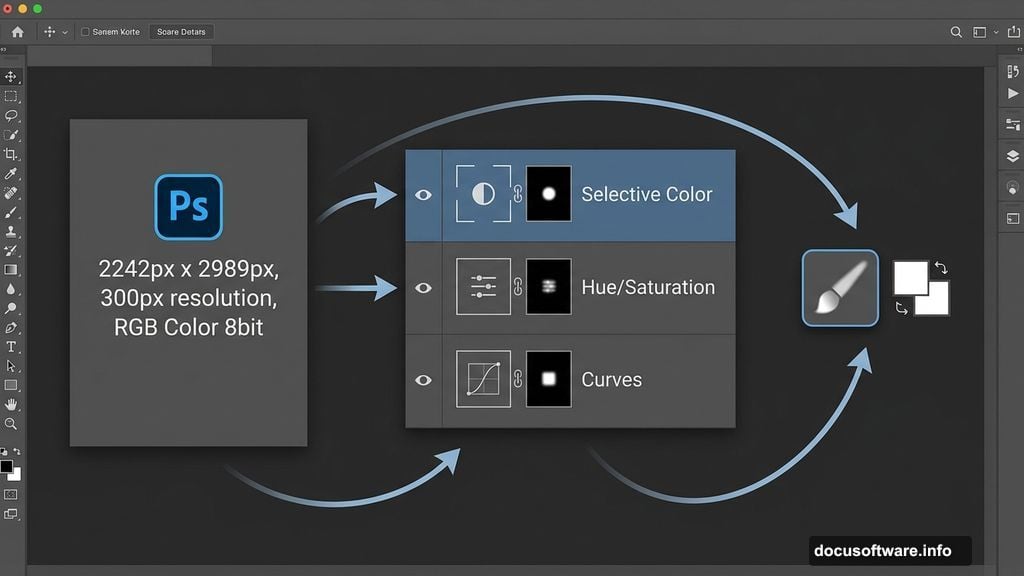This screenshot has height=576, width=1024.
Task: Enable the Sanem Korte checkbox
Action: click(x=85, y=32)
